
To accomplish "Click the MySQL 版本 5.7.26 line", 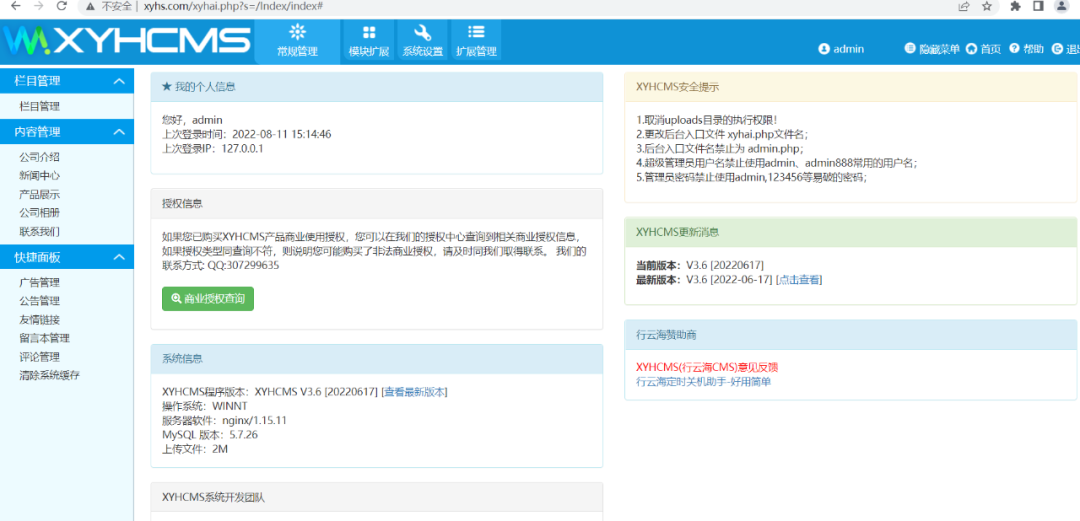I will click(210, 435).
